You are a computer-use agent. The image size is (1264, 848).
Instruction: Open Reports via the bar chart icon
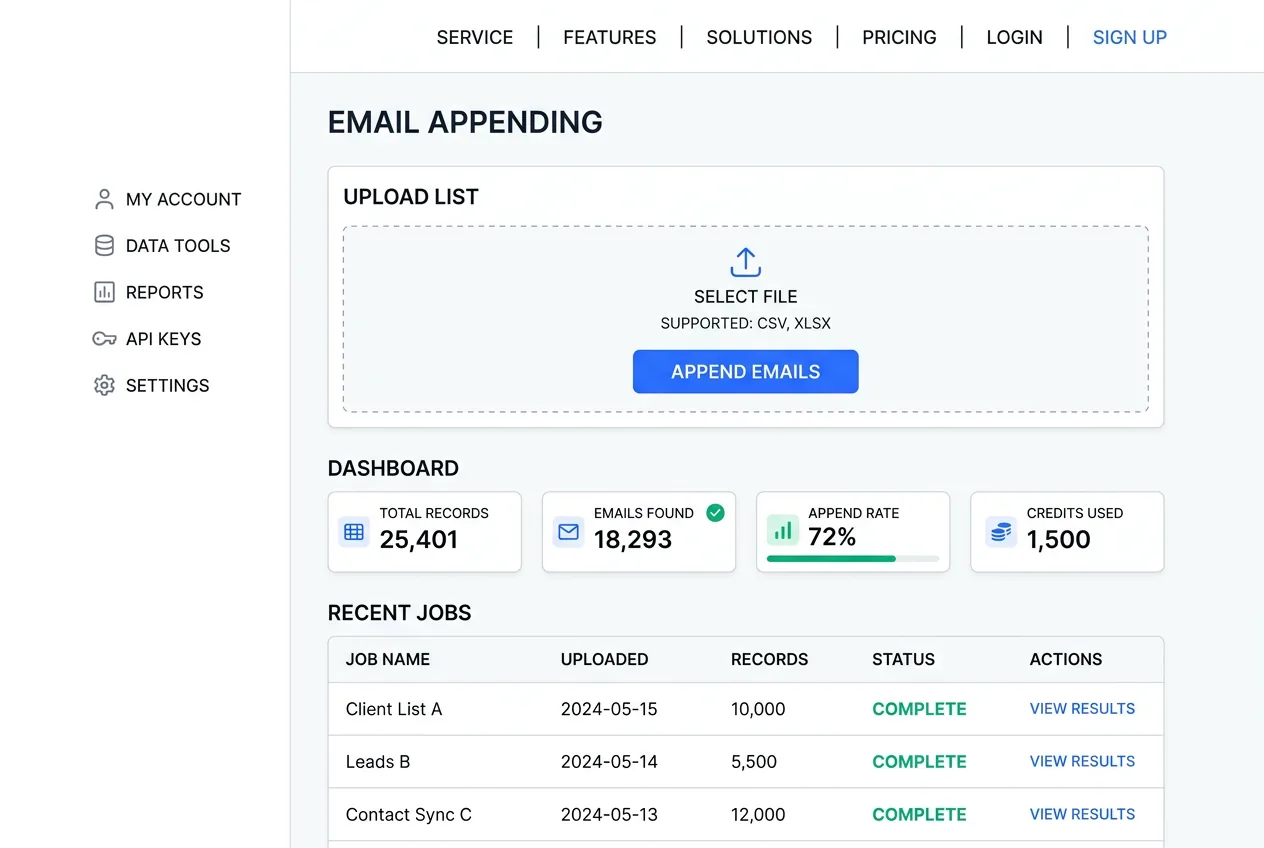(105, 292)
